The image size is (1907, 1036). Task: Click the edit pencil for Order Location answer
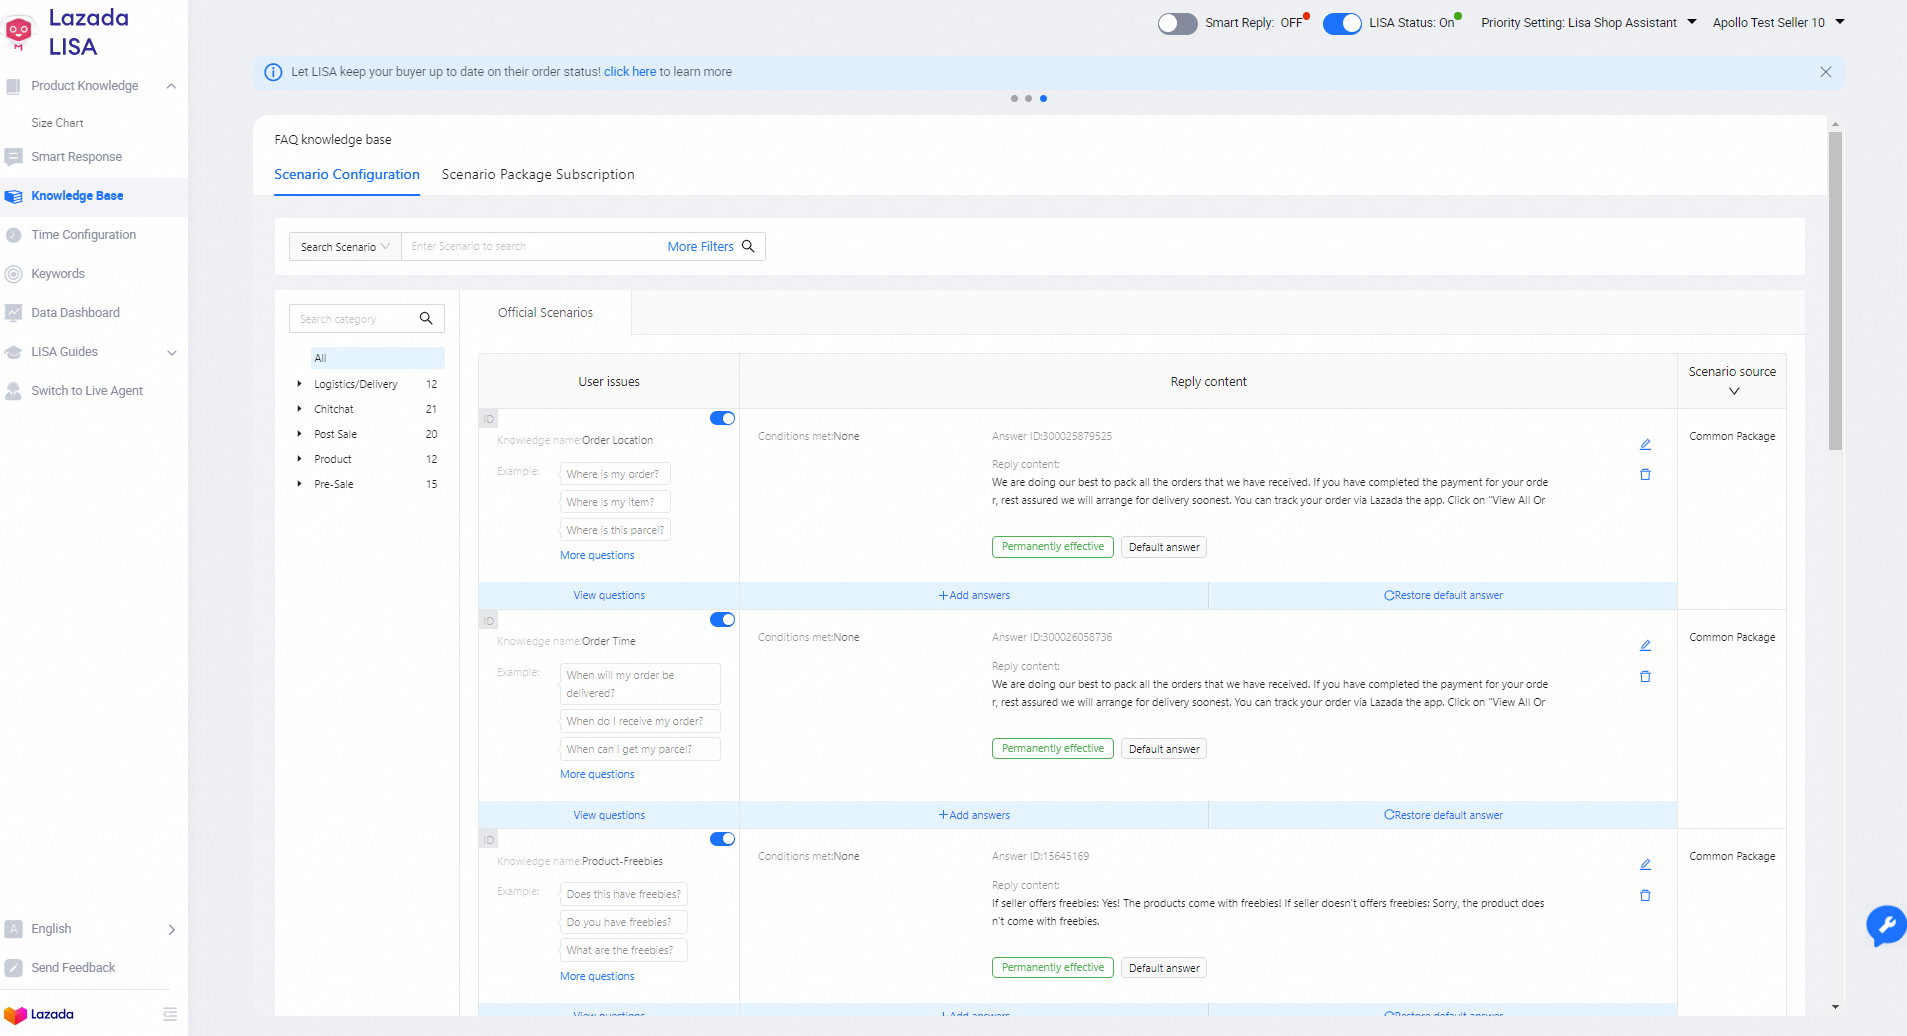(1645, 445)
